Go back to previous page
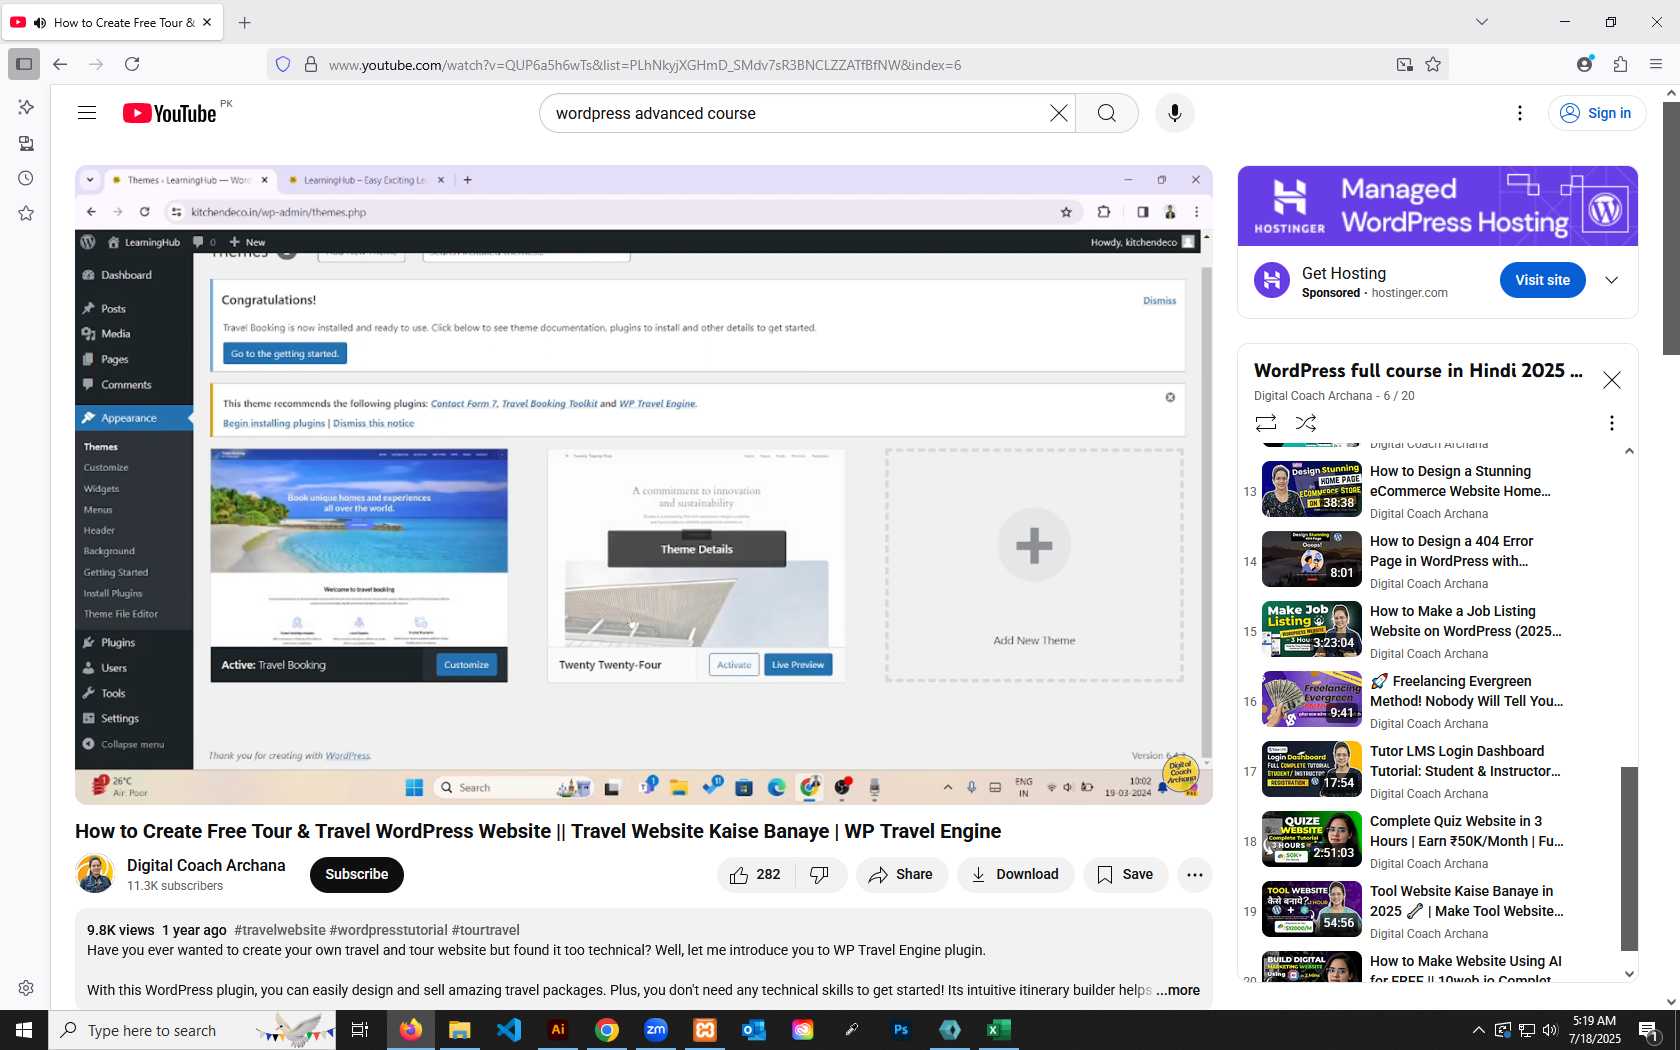The image size is (1680, 1050). [60, 64]
